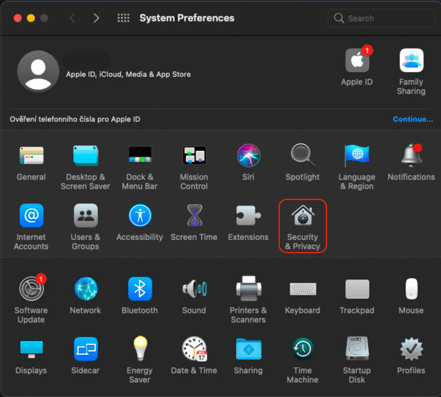The width and height of the screenshot is (441, 397).
Task: Minimize the System Preferences window
Action: (x=31, y=18)
